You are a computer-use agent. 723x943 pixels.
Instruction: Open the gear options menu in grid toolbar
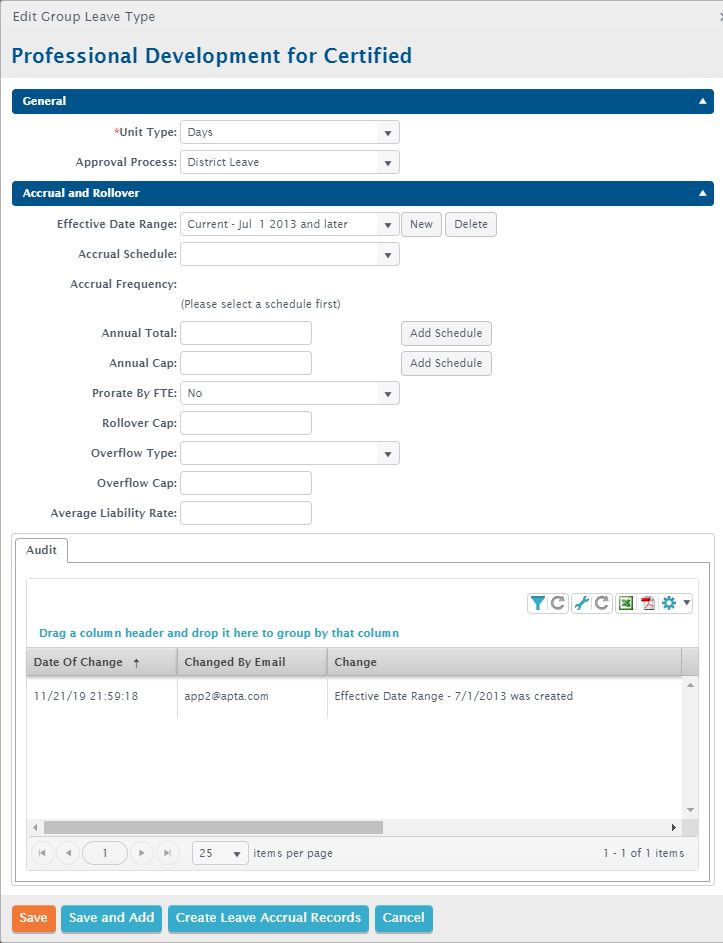[x=676, y=603]
